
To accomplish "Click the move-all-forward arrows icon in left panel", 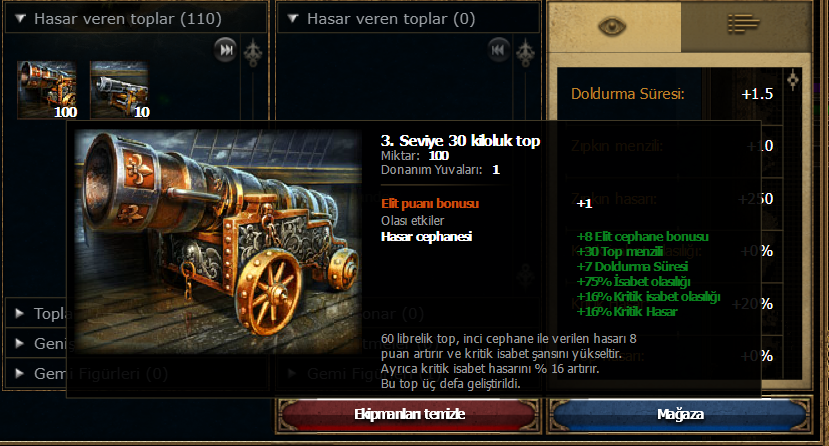I will [x=226, y=50].
